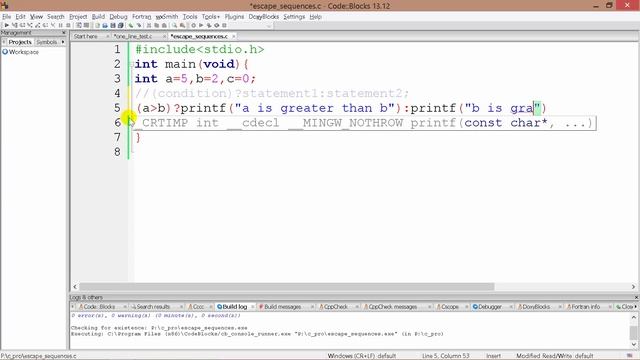Viewport: 640px width, 360px height.
Task: Click the Copy toolbar icon
Action: click(x=157, y=25)
